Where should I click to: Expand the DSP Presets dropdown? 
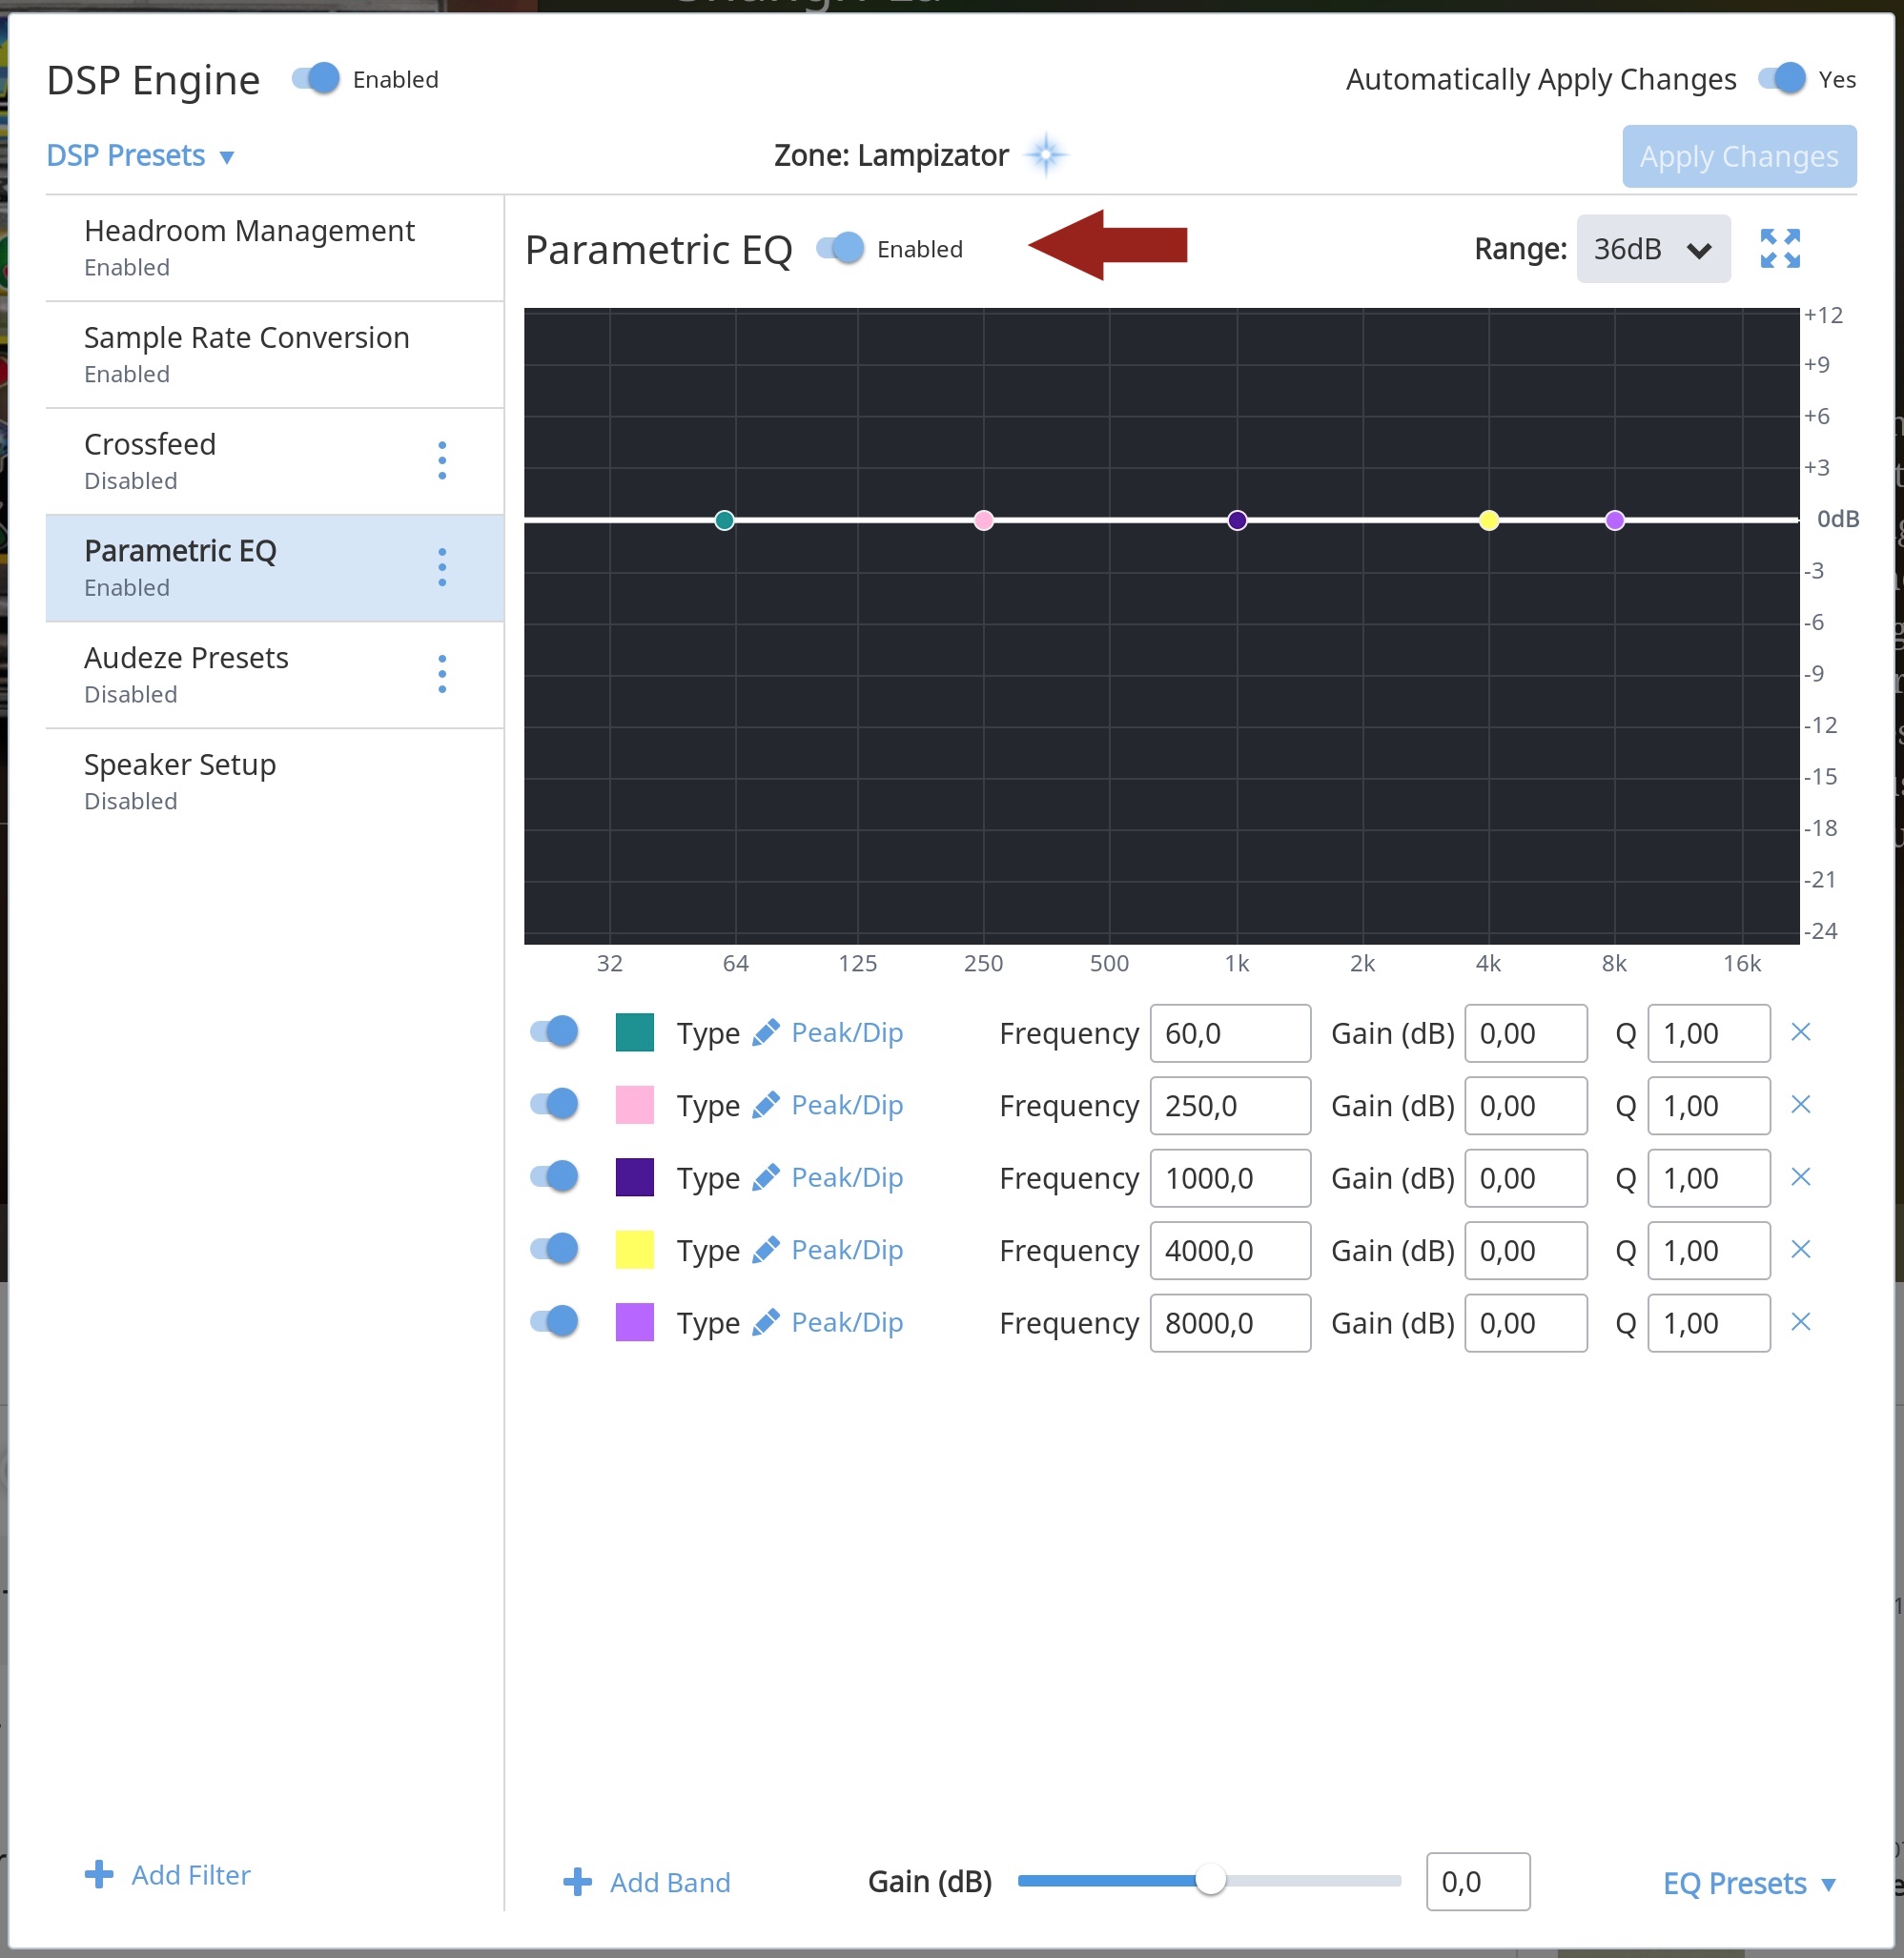point(140,156)
